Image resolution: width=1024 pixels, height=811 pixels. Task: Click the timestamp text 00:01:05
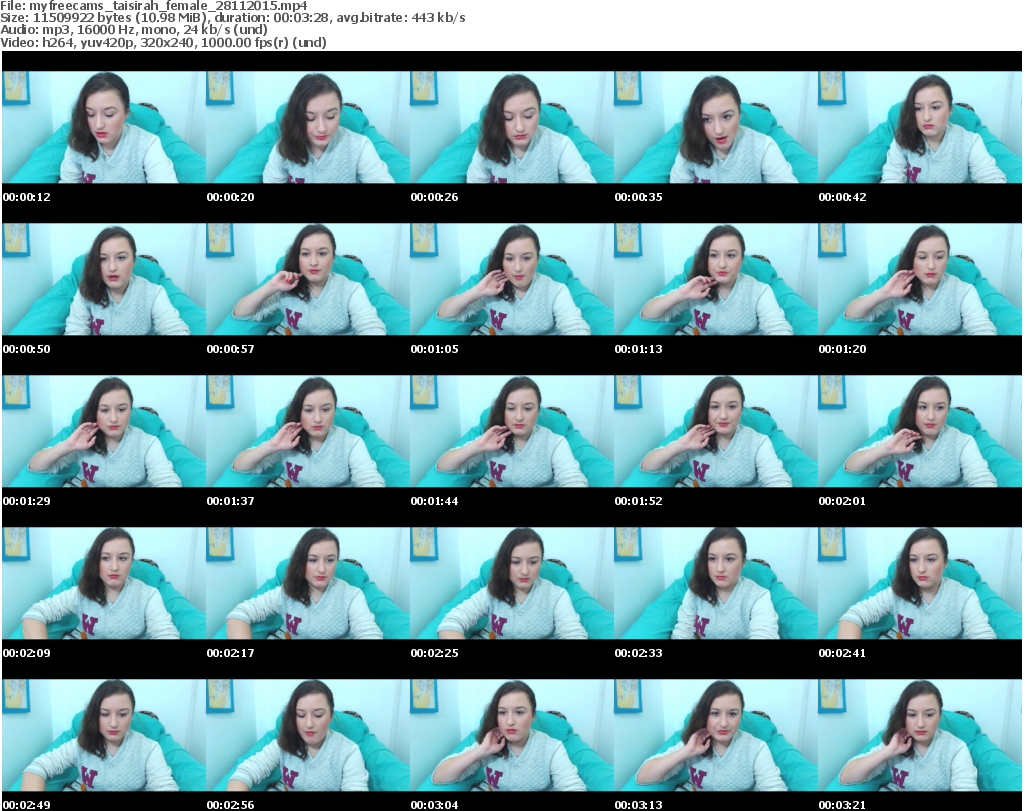pyautogui.click(x=434, y=349)
